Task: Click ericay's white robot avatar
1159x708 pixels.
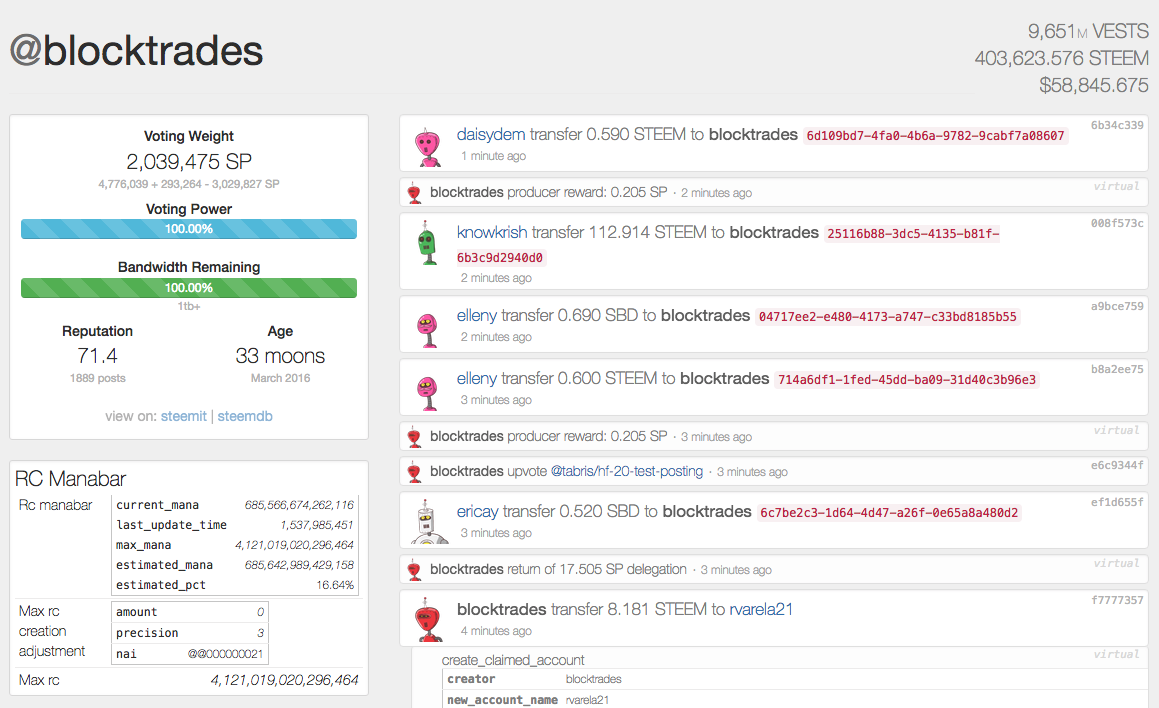Action: [428, 523]
